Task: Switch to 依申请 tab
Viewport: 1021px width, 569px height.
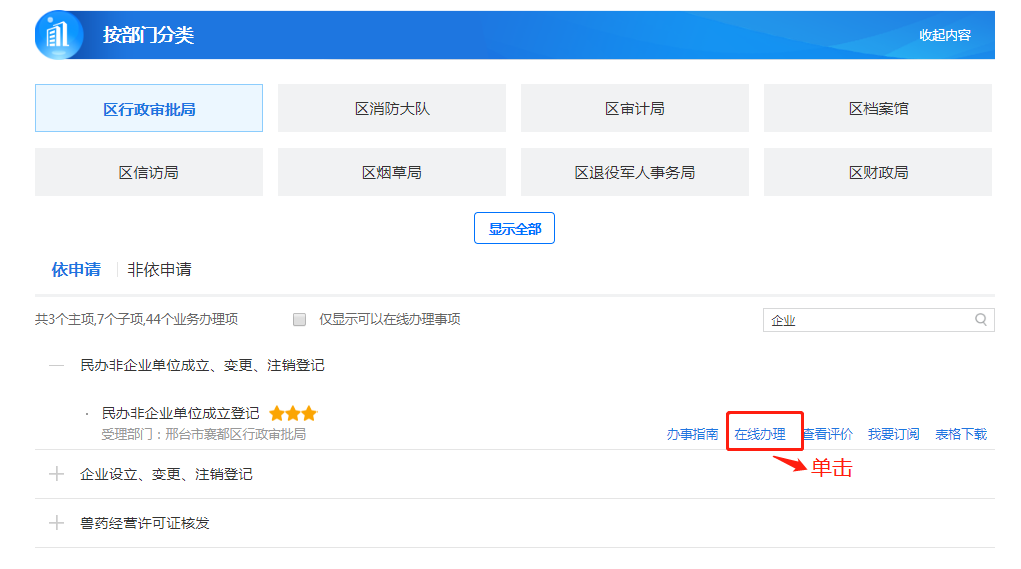Action: point(76,270)
